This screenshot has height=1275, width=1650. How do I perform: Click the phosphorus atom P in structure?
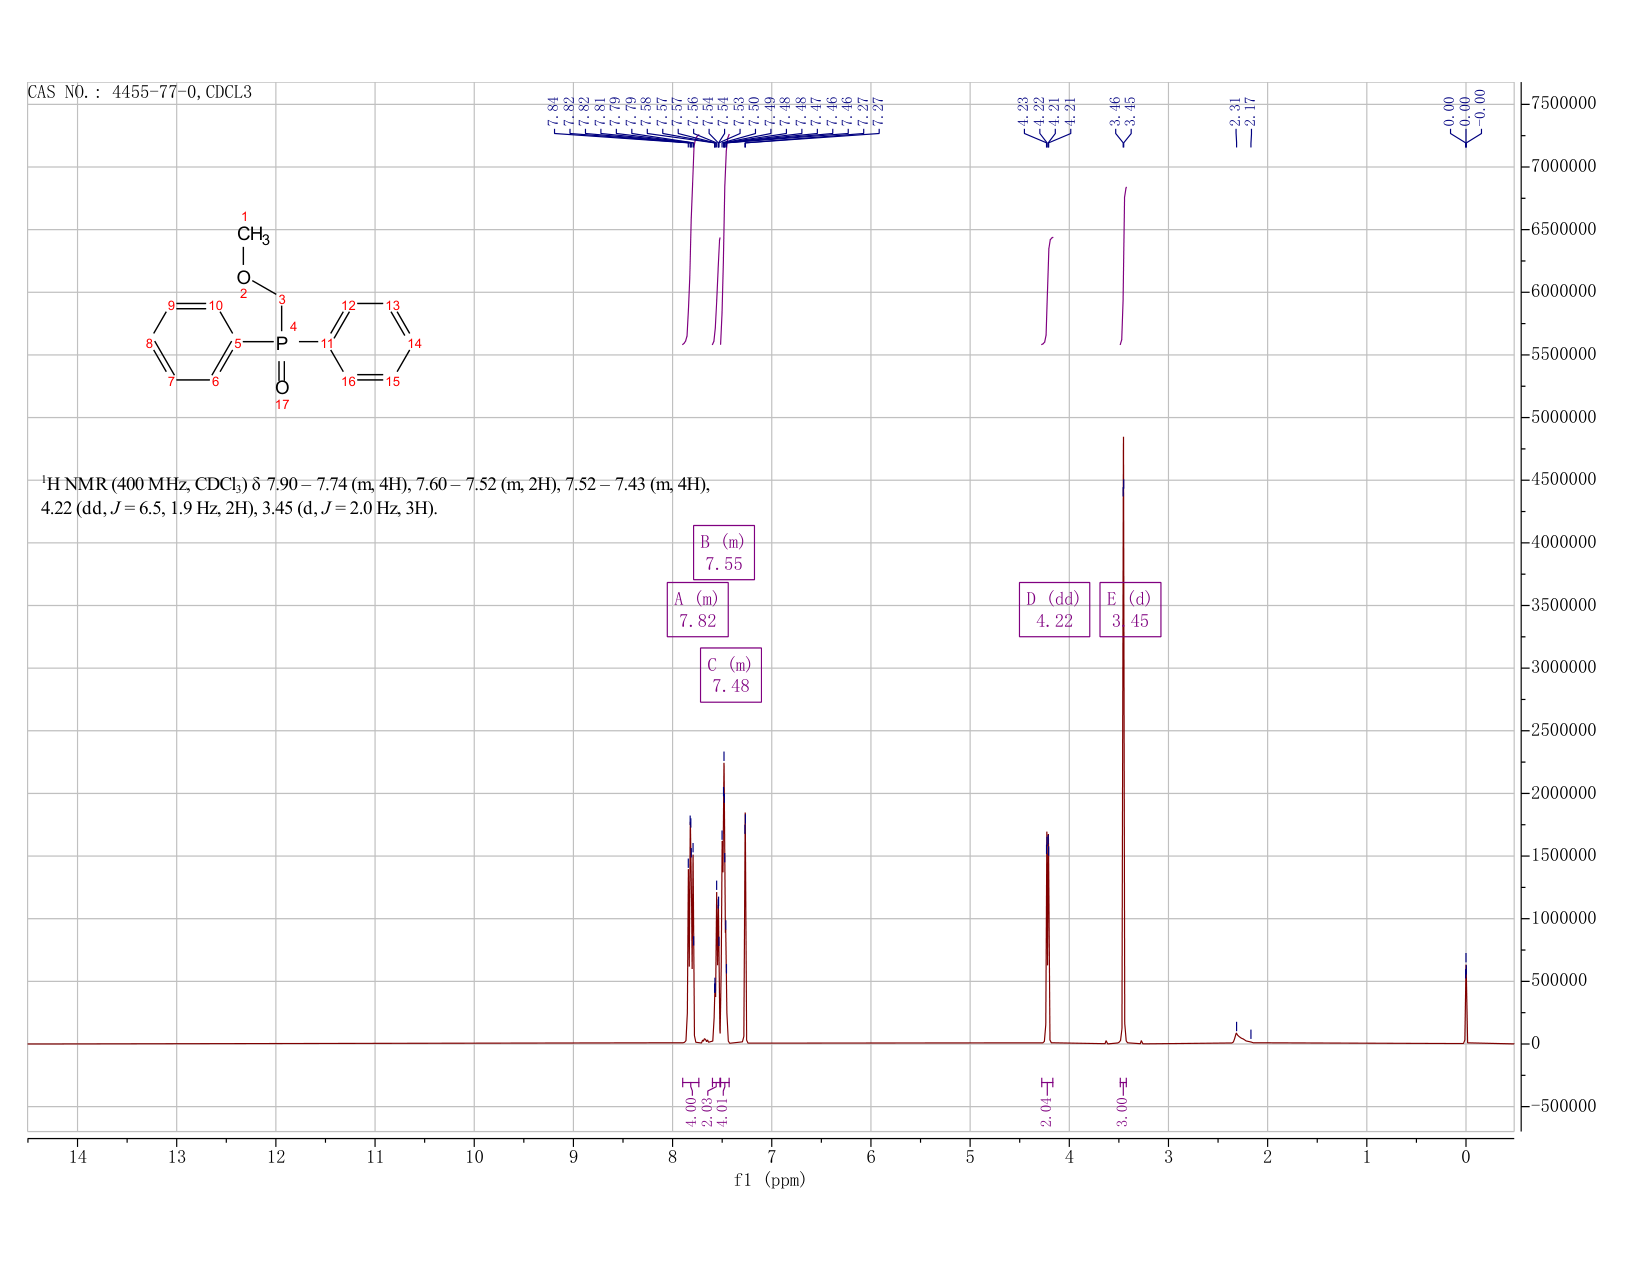pos(282,343)
